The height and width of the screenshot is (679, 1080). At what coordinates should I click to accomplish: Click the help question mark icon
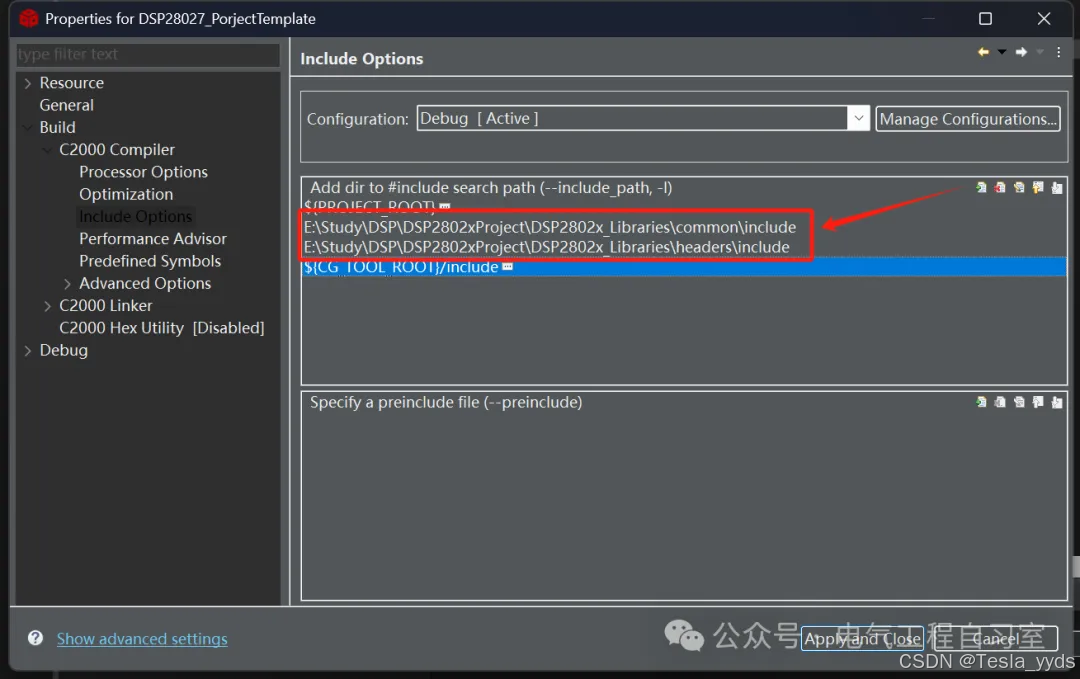[x=35, y=638]
